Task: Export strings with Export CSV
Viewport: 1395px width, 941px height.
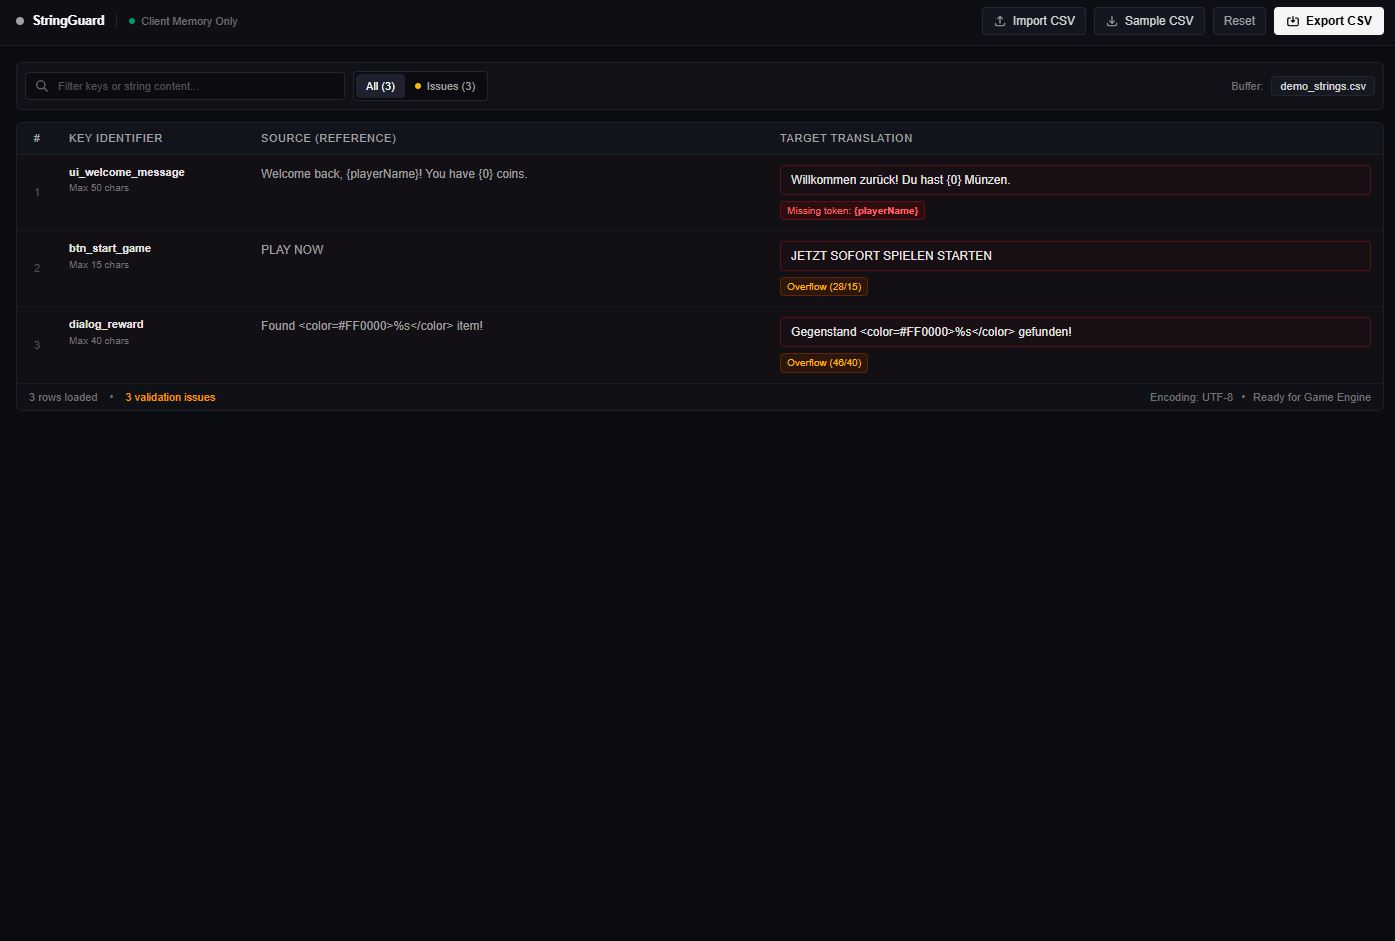Action: 1329,21
